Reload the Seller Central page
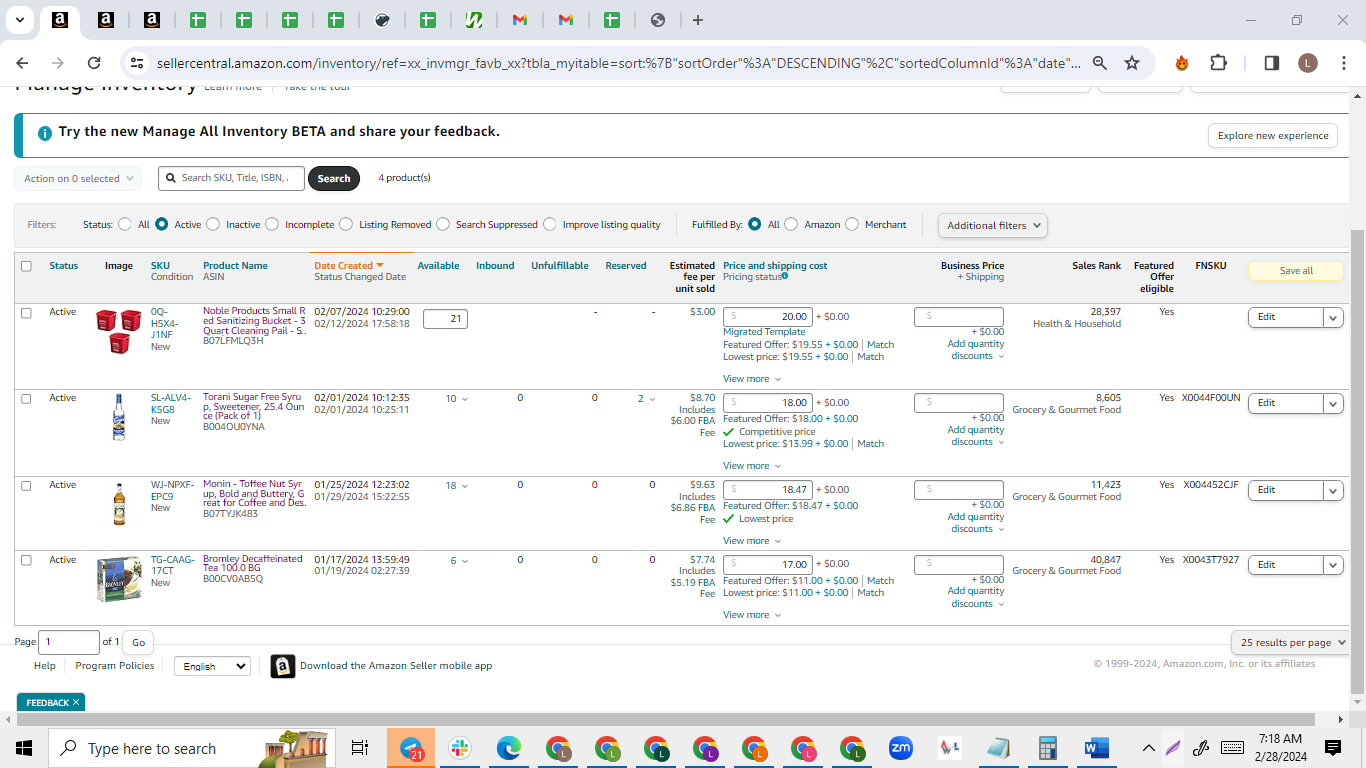1366x768 pixels. 94,63
